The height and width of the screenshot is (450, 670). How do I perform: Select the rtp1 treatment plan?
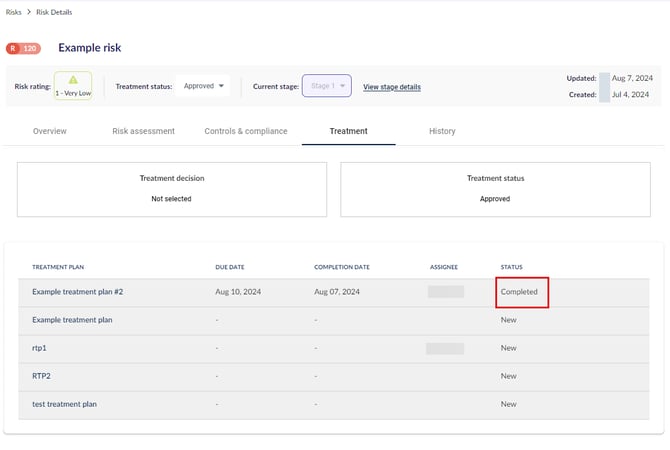coord(41,348)
